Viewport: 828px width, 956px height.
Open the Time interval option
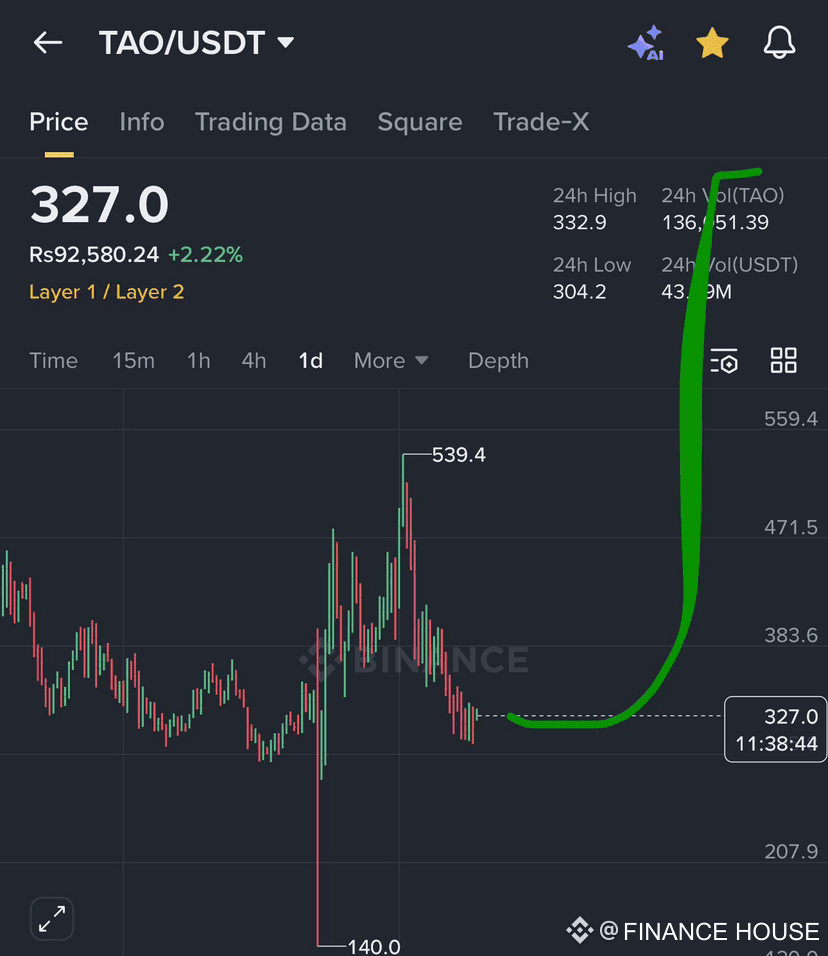(x=53, y=361)
